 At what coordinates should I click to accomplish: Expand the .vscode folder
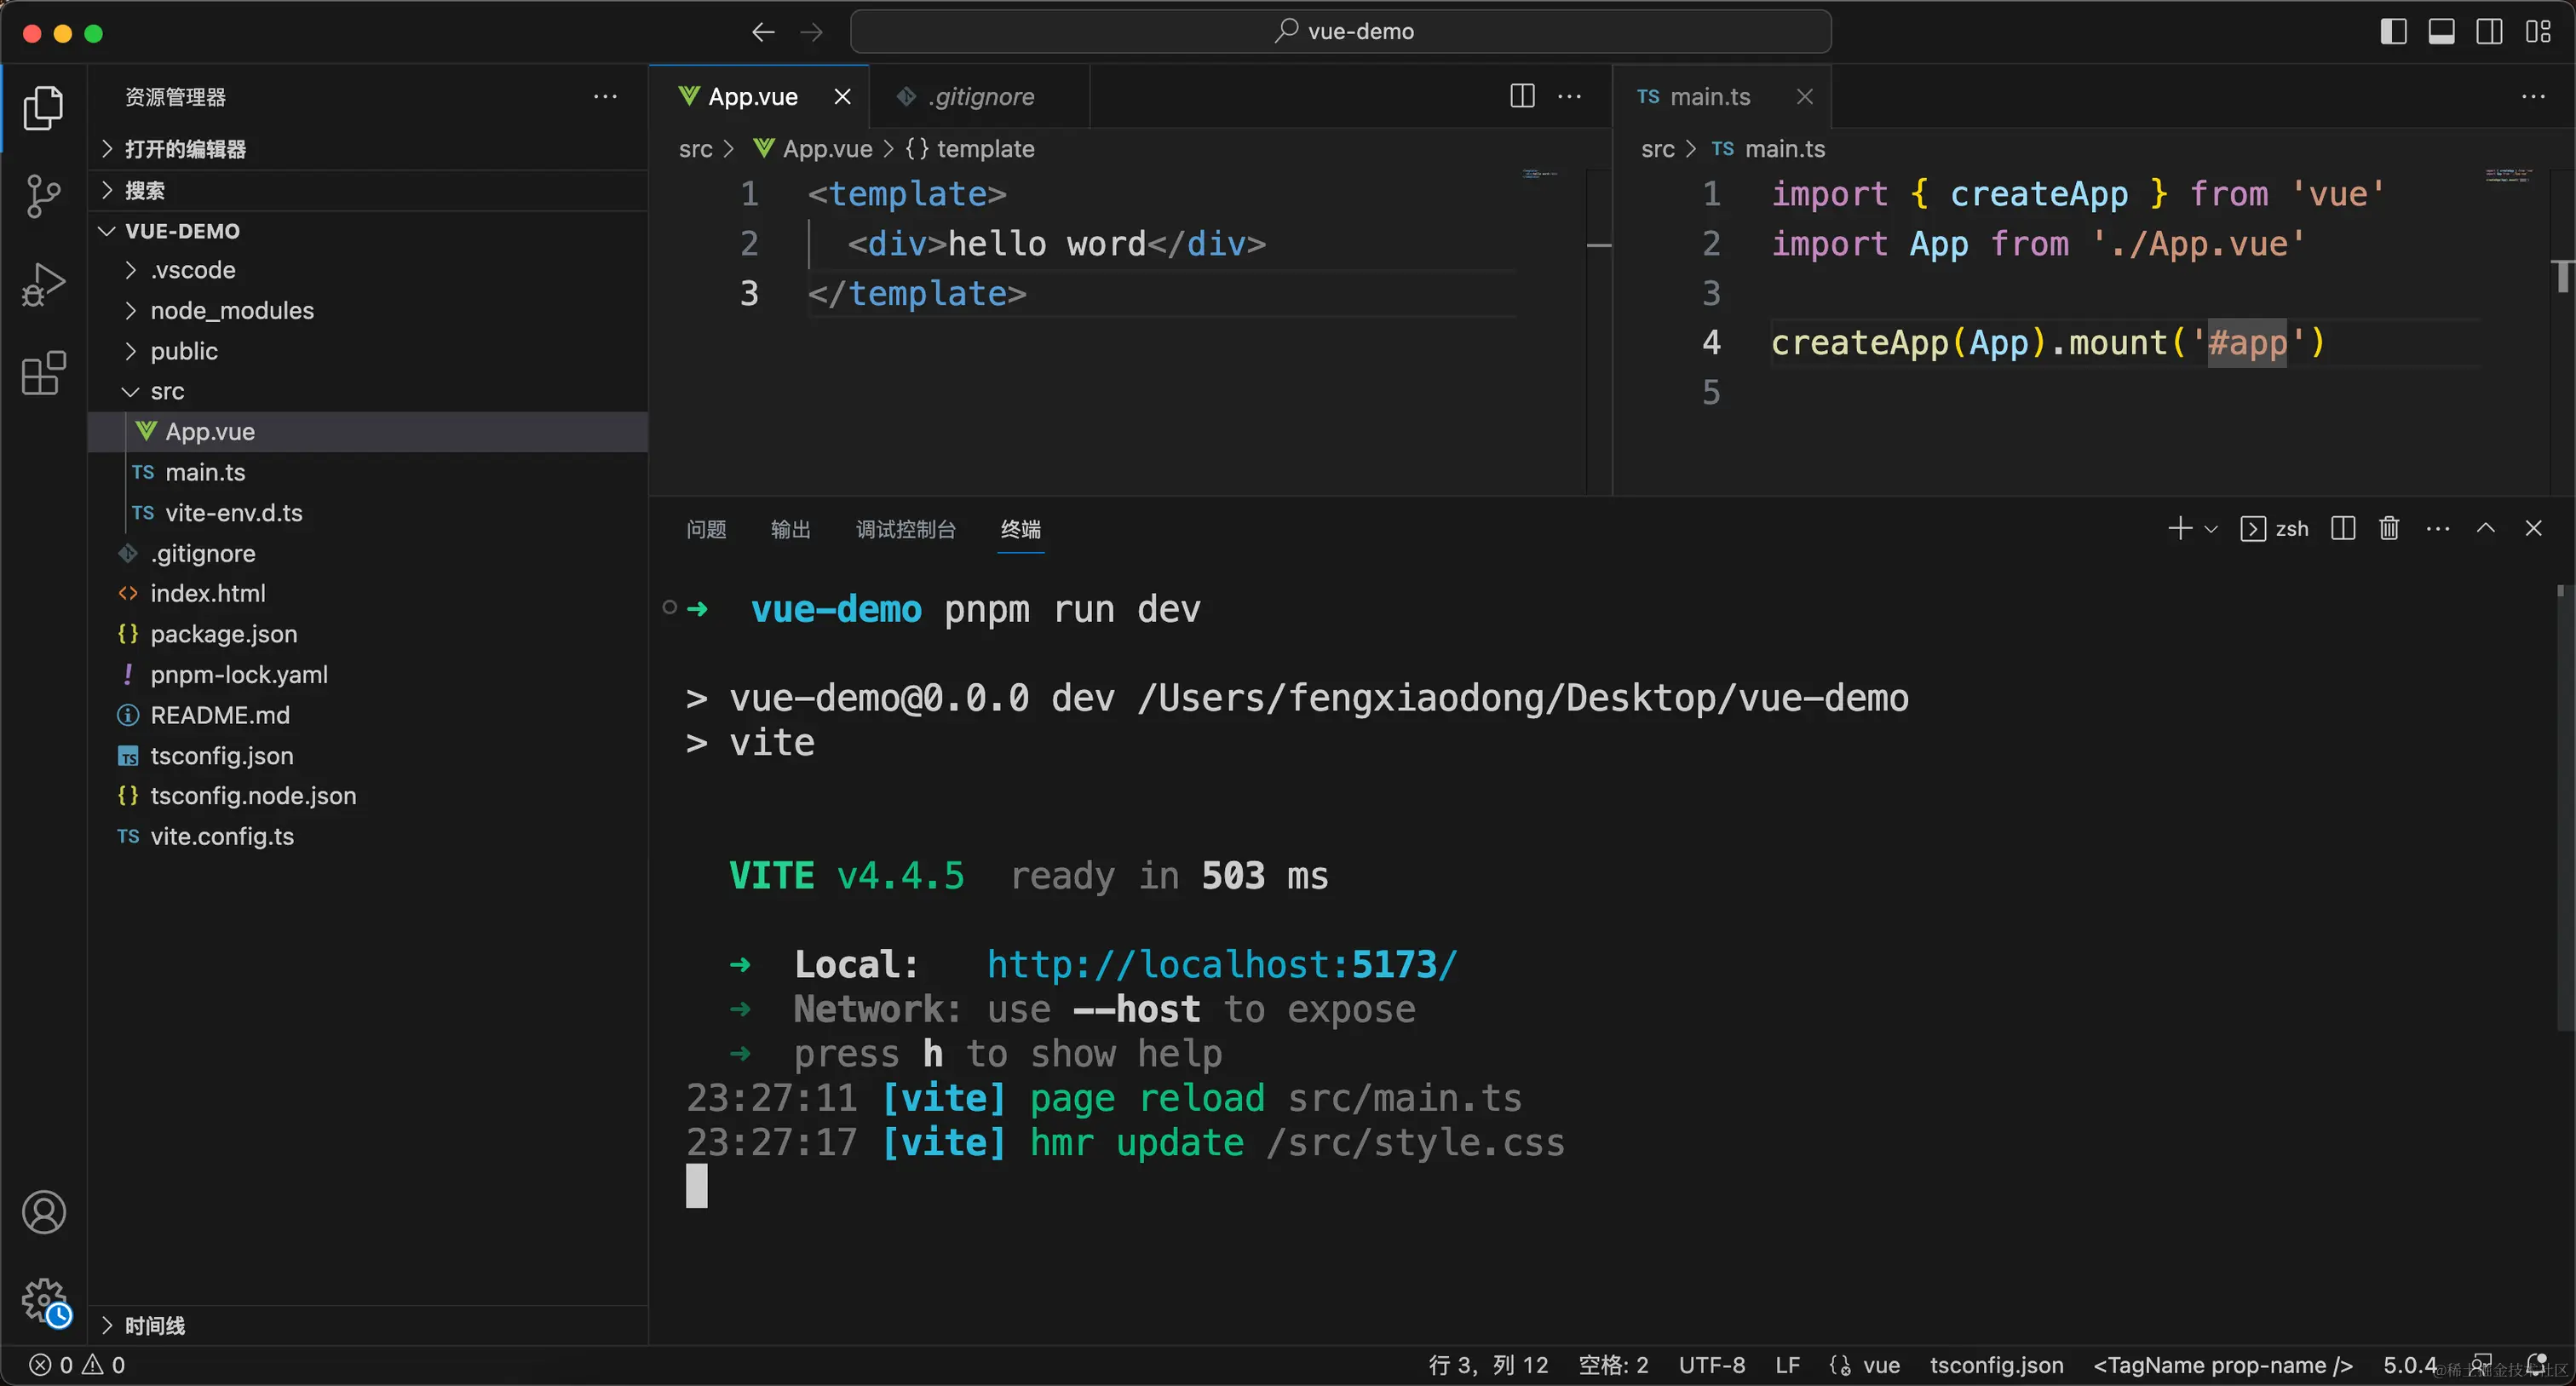(368, 270)
